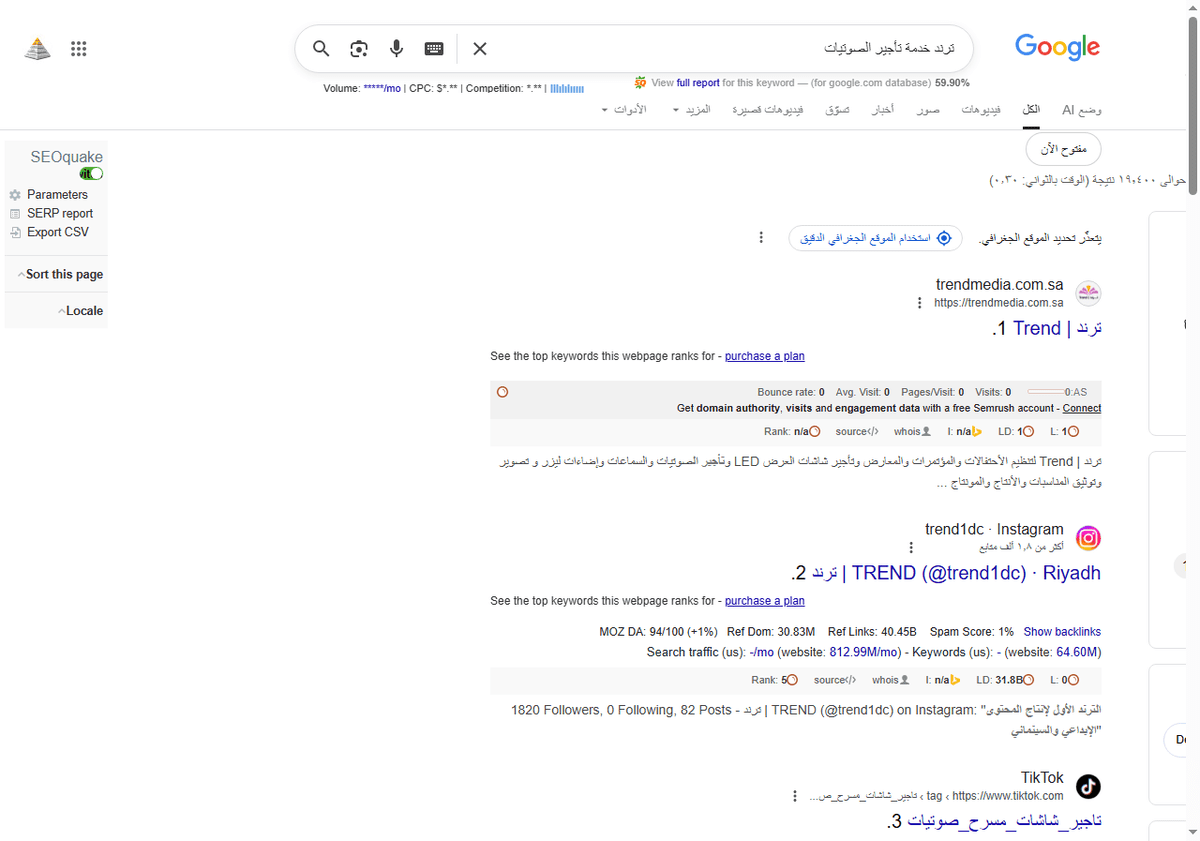
Task: Click the Google logo
Action: pos(1057,47)
